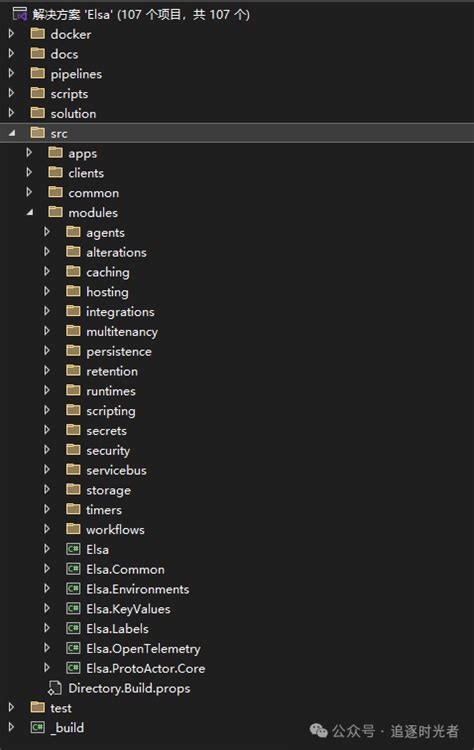Click the file icon of Directory.Build.props

point(55,688)
